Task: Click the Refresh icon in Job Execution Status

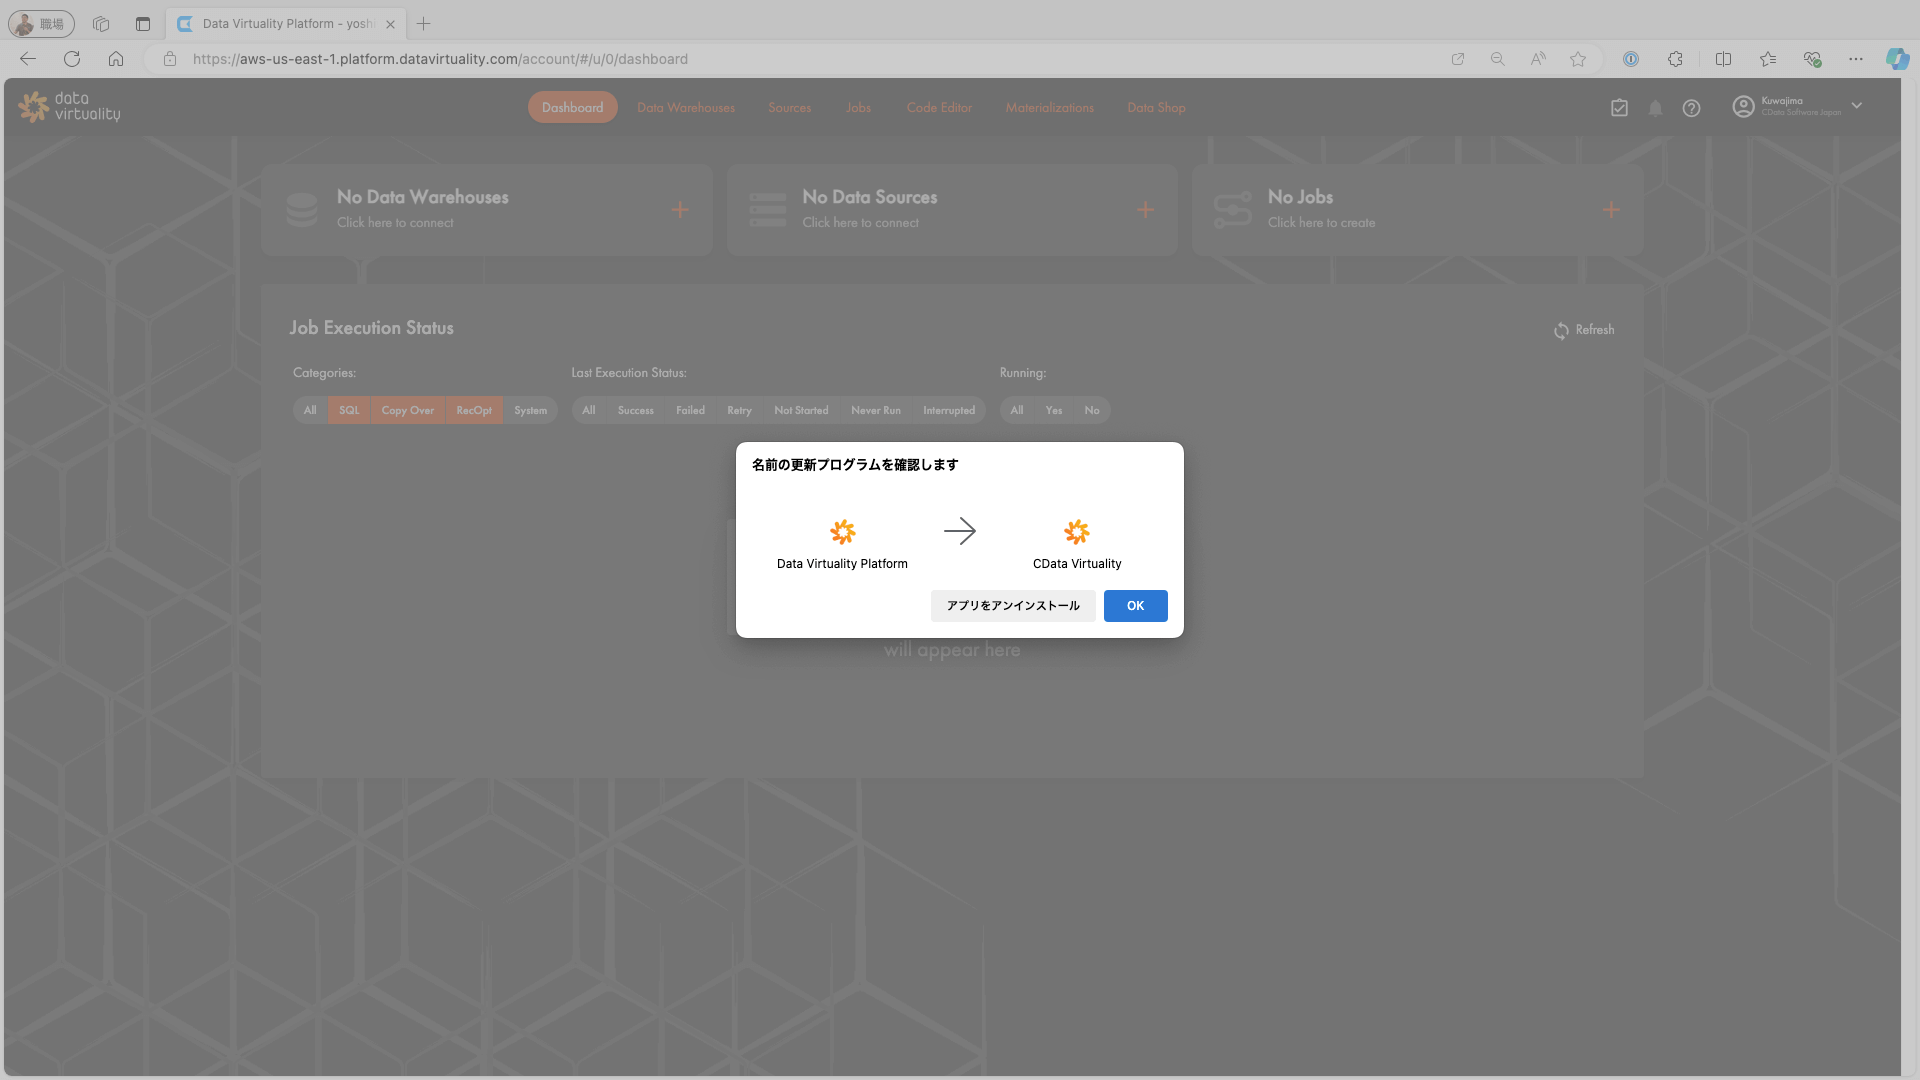Action: 1561,330
